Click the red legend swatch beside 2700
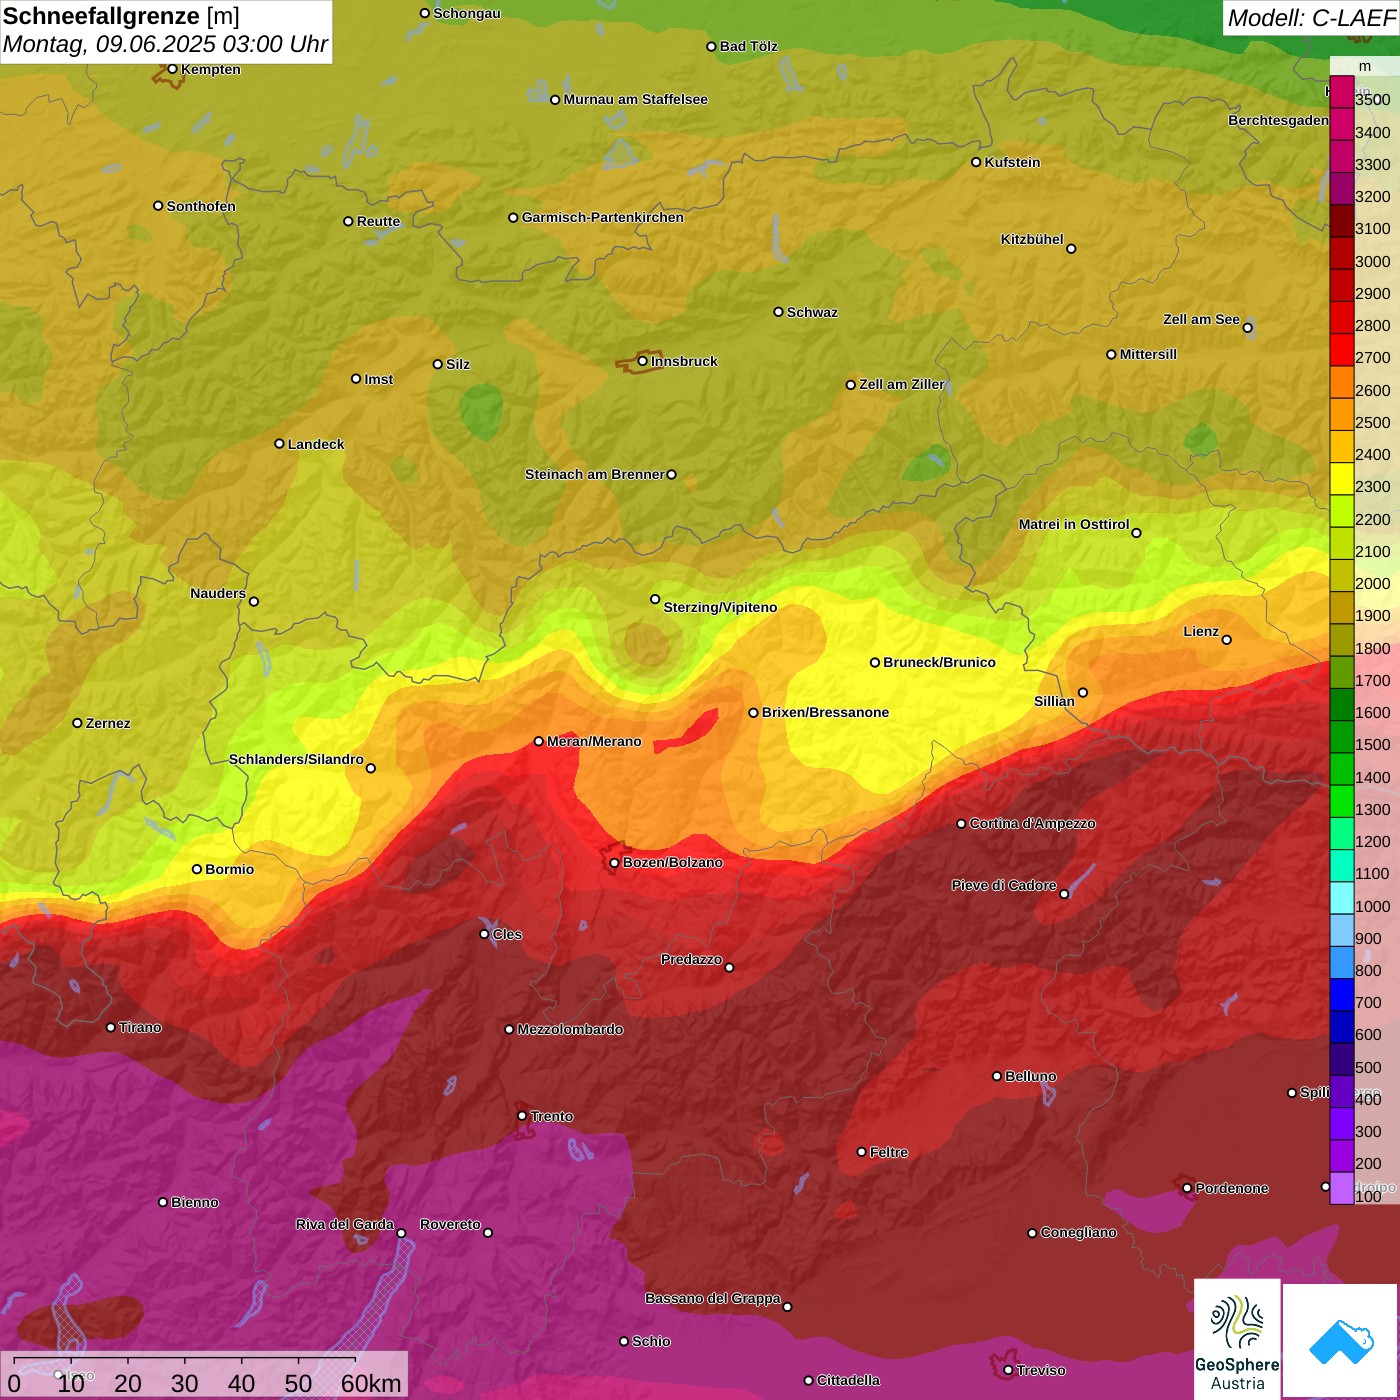The image size is (1400, 1400). click(x=1341, y=351)
